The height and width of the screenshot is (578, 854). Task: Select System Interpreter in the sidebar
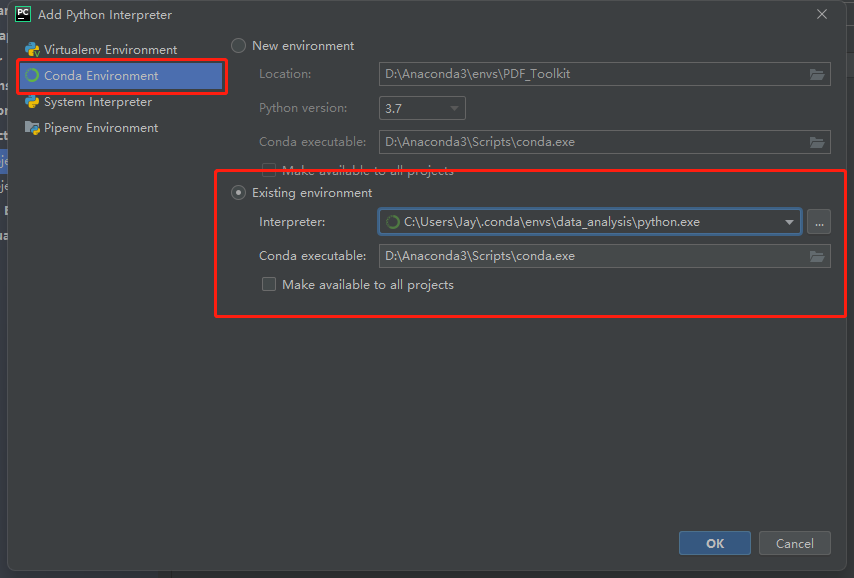[x=89, y=102]
